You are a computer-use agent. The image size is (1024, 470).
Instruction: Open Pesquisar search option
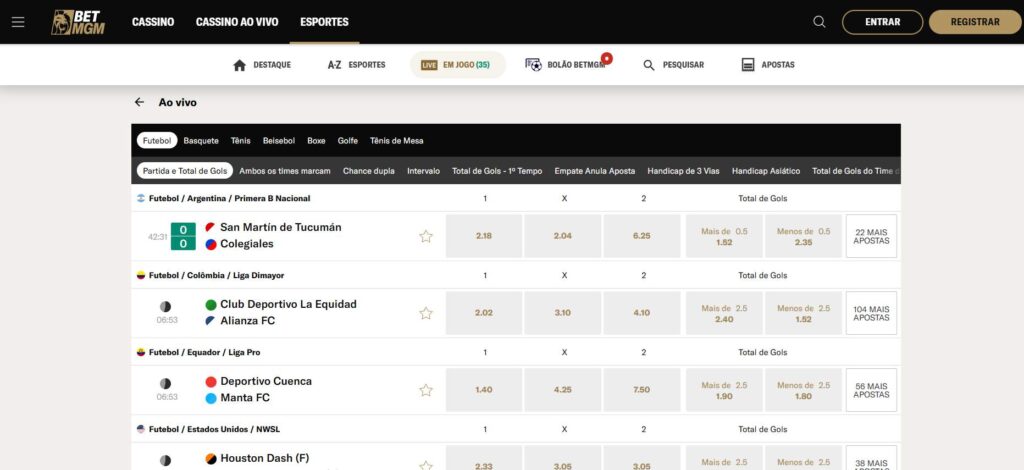point(673,65)
